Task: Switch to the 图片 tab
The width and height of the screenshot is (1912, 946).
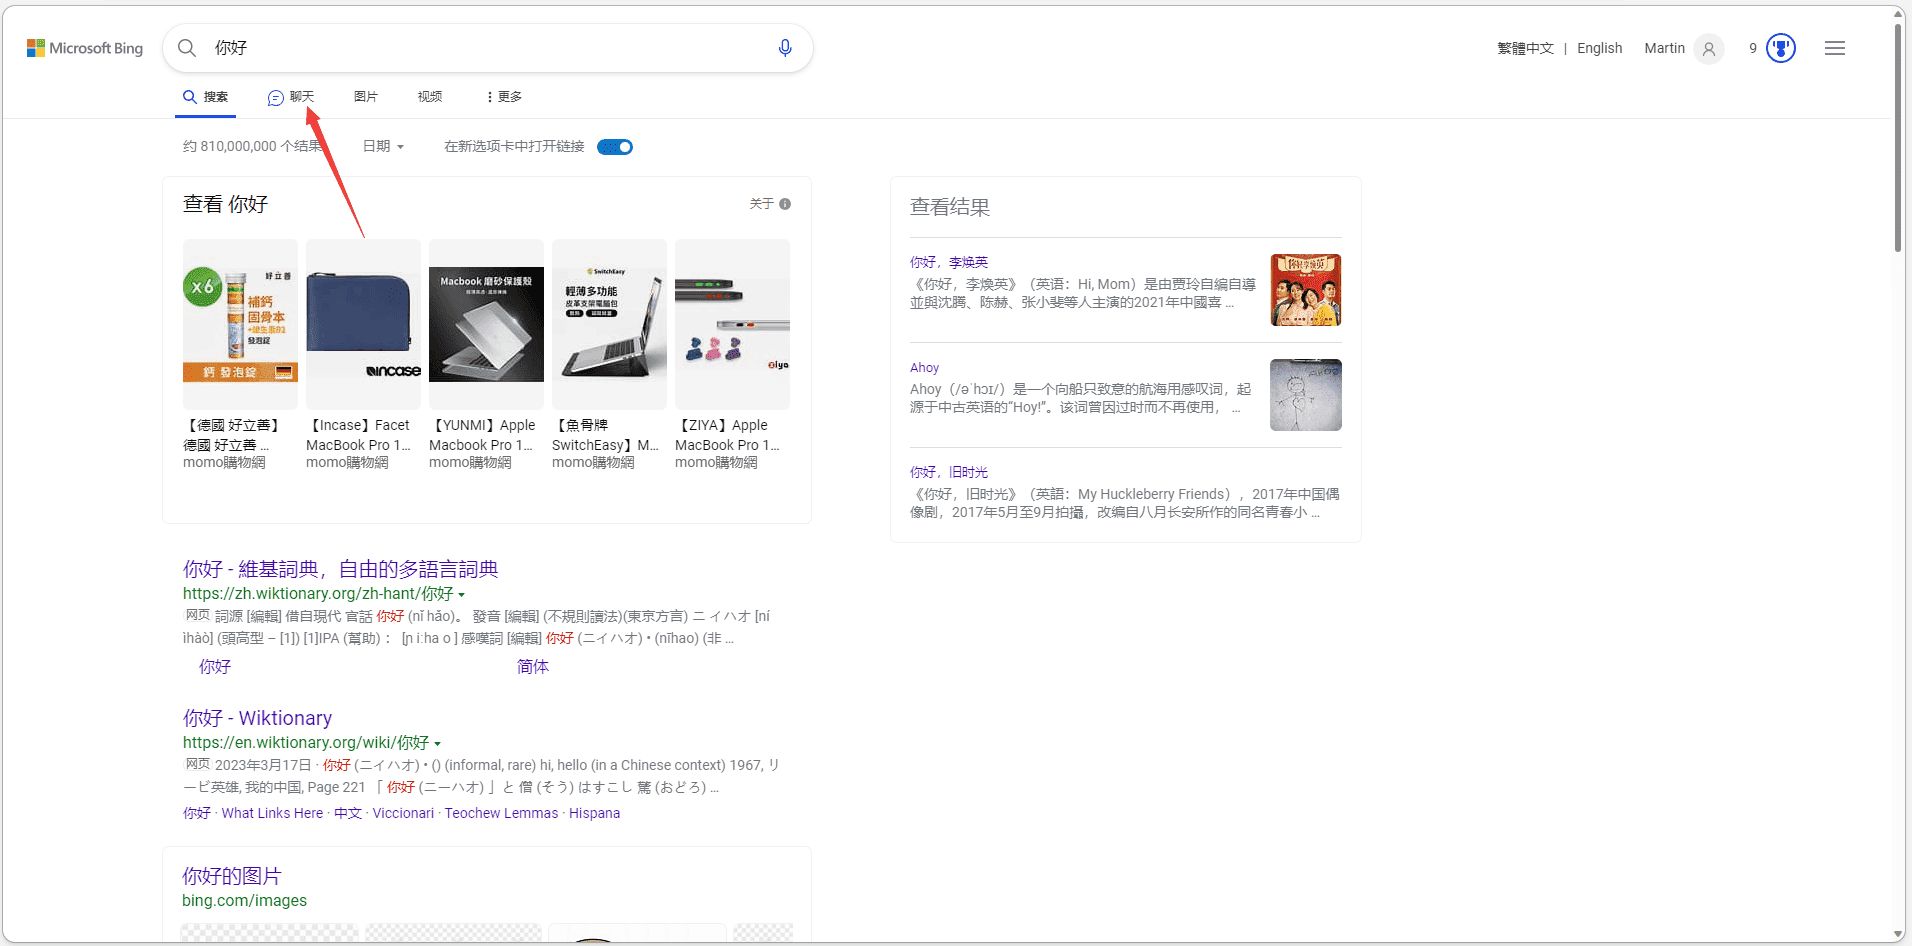Action: pos(366,96)
